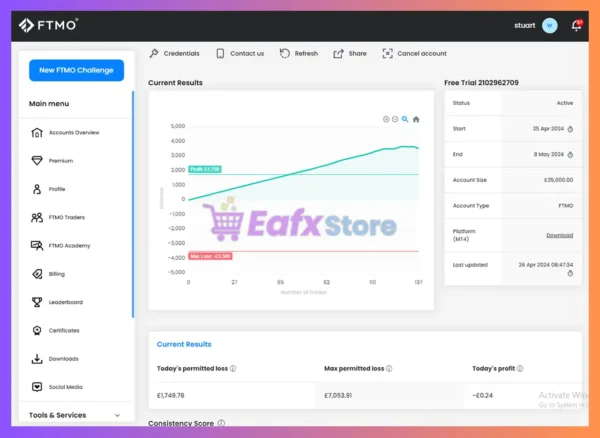Click the red Max Loss chart label
600x438 pixels.
tap(210, 256)
